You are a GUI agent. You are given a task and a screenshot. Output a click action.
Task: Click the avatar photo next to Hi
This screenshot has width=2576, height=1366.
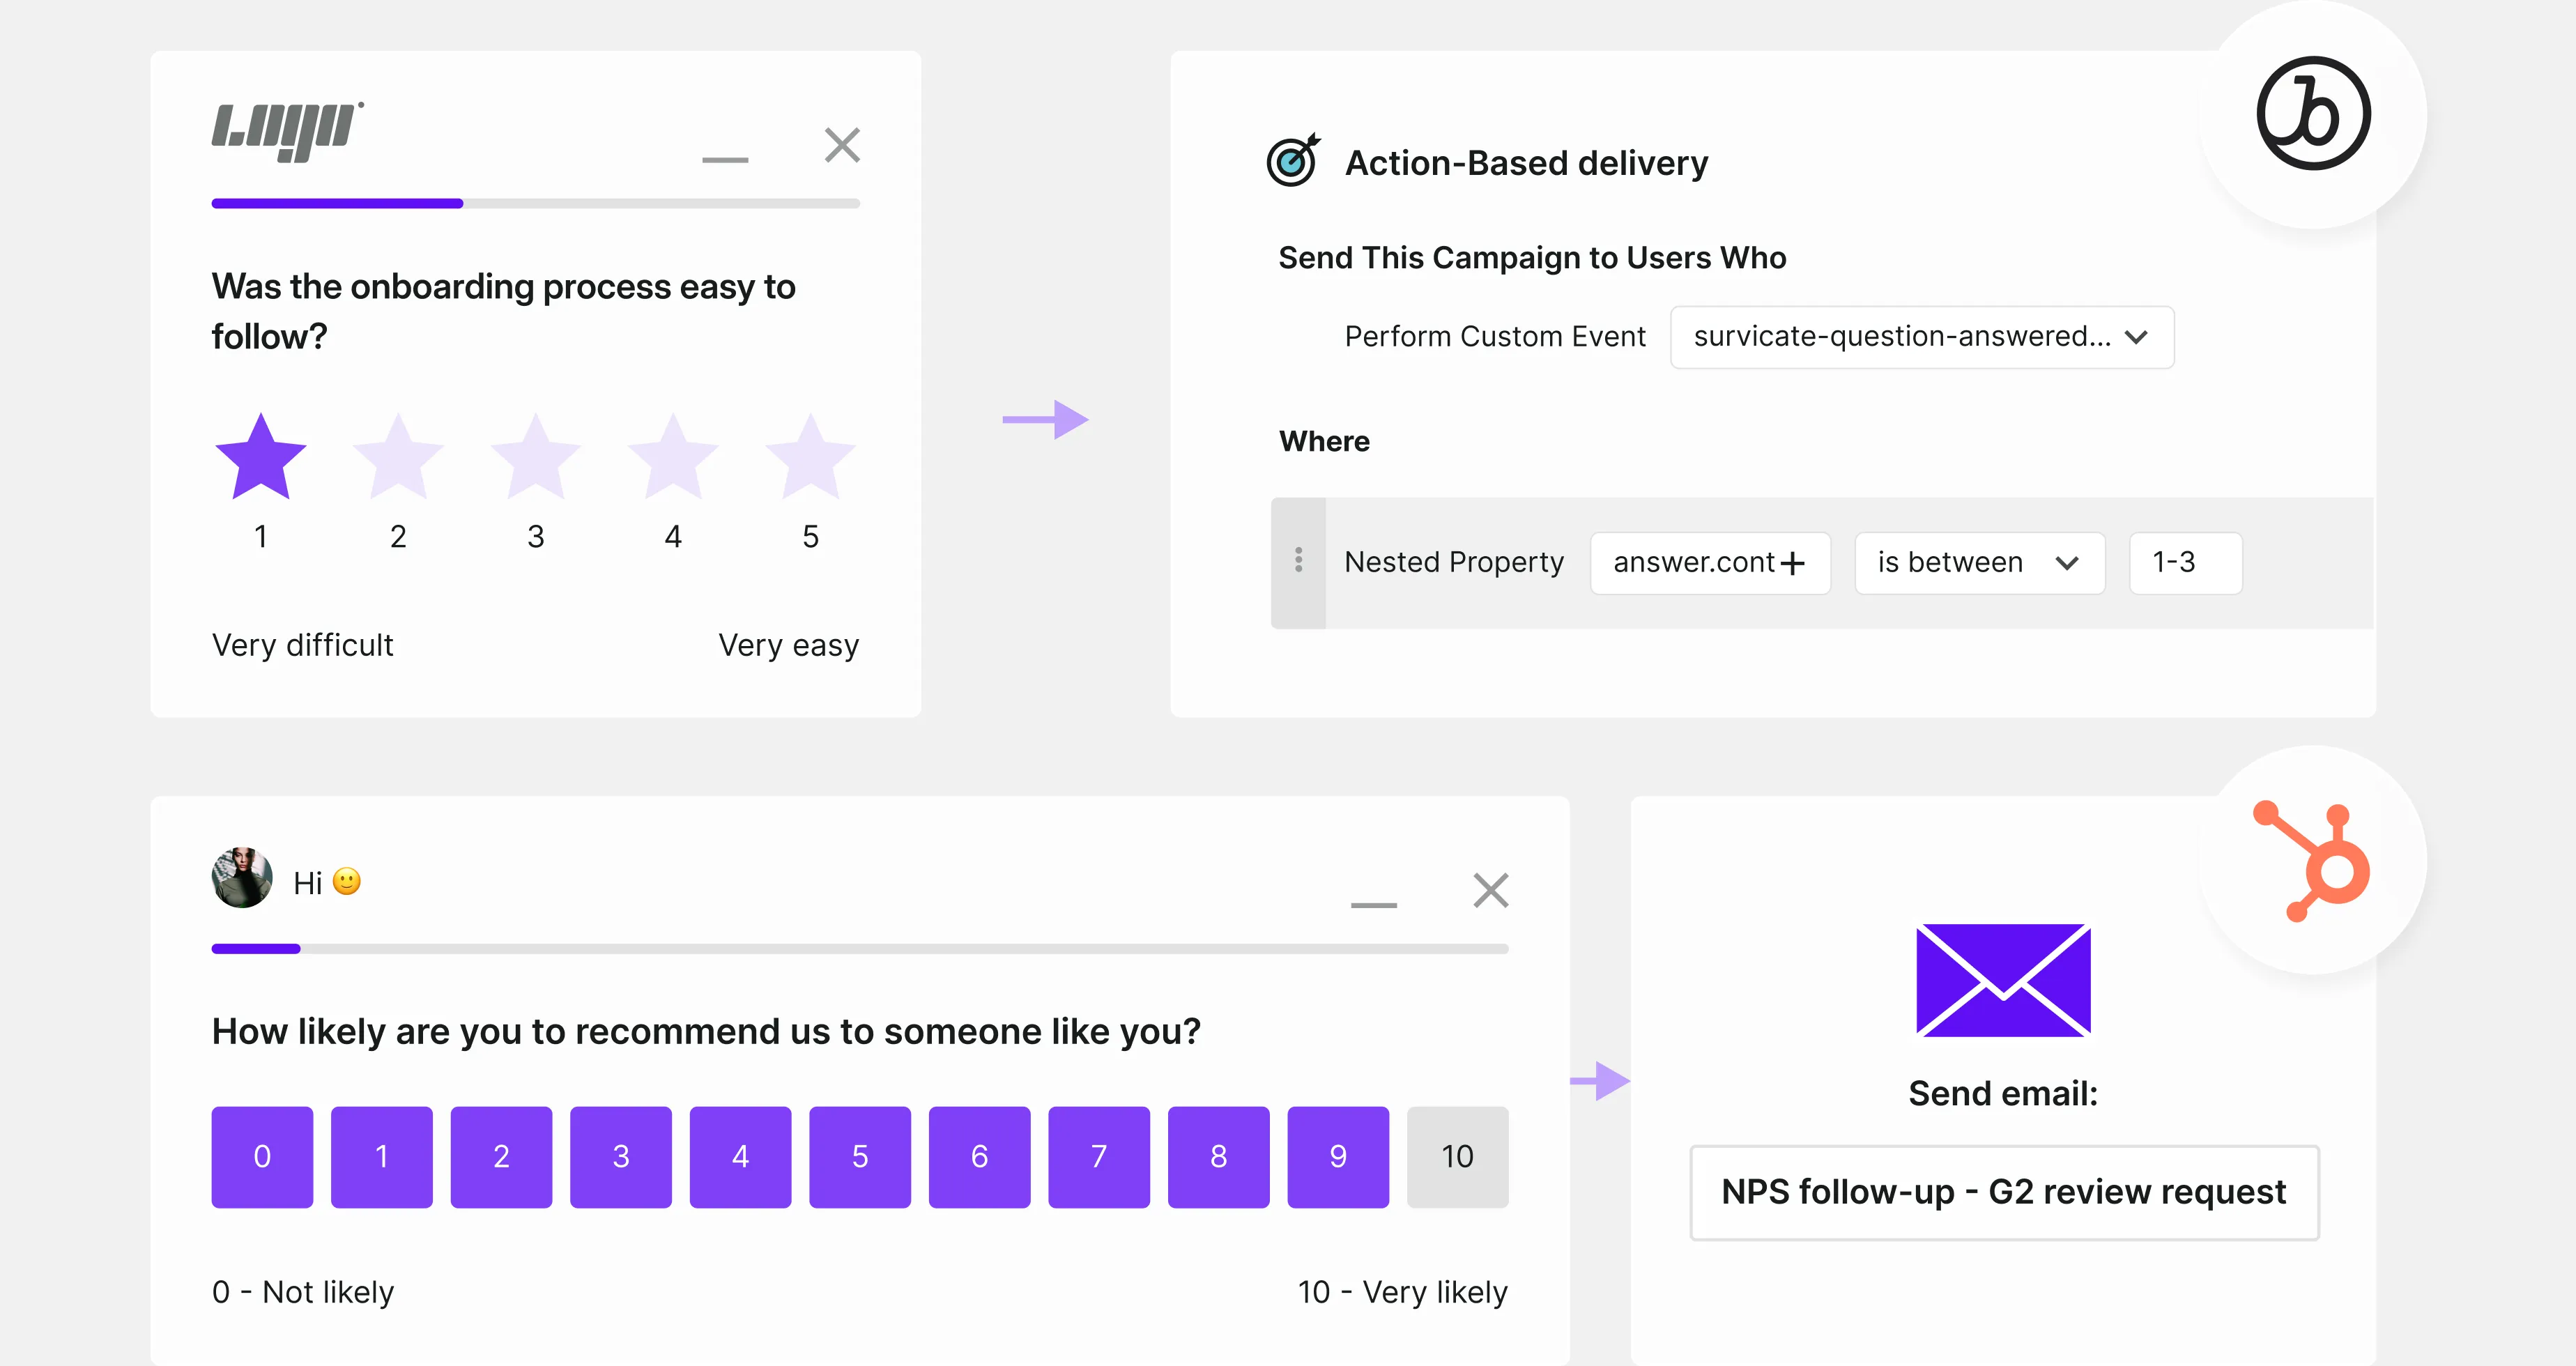pyautogui.click(x=242, y=877)
